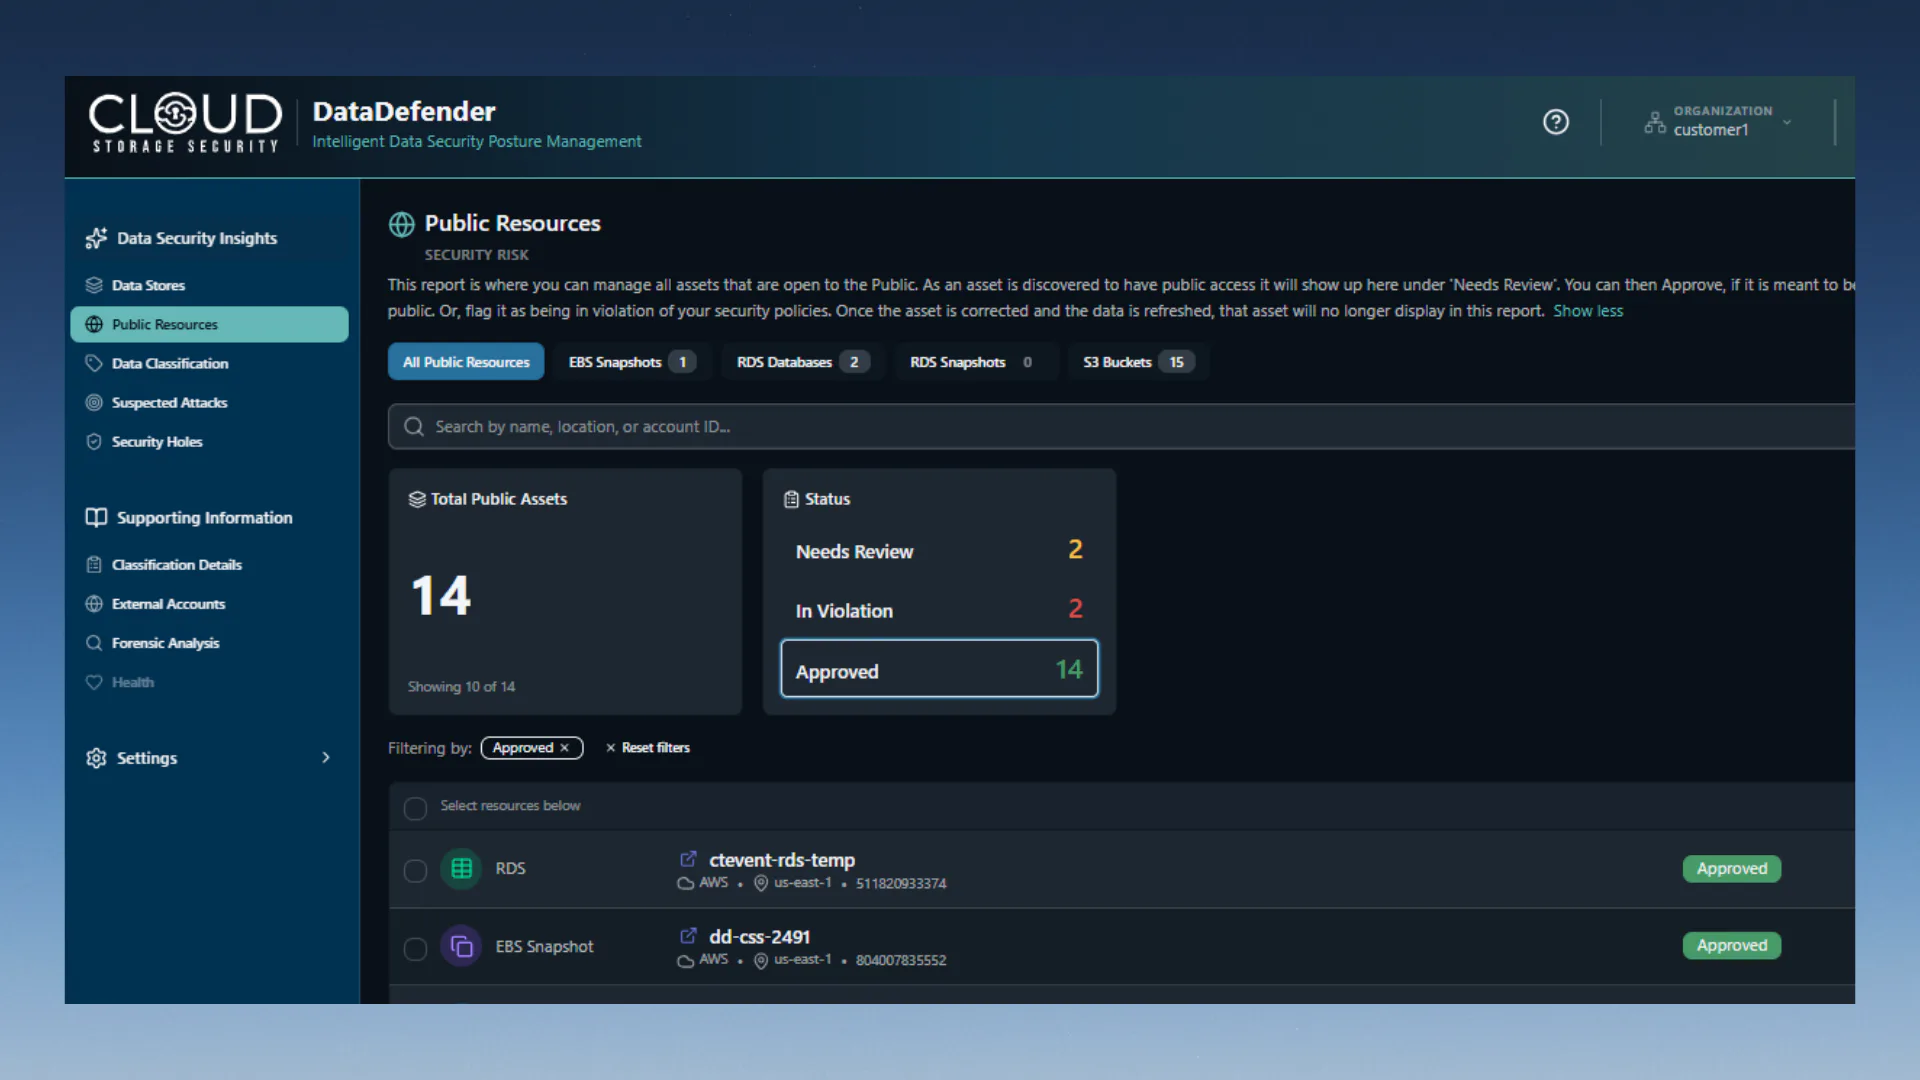Click the search field for name or account ID

1121,426
